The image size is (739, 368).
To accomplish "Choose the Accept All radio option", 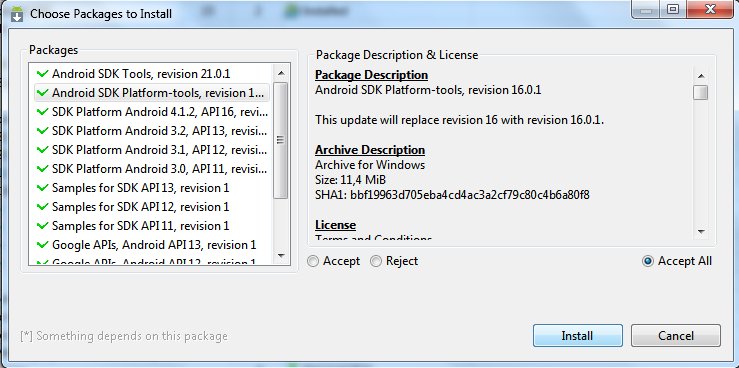I will (x=648, y=261).
